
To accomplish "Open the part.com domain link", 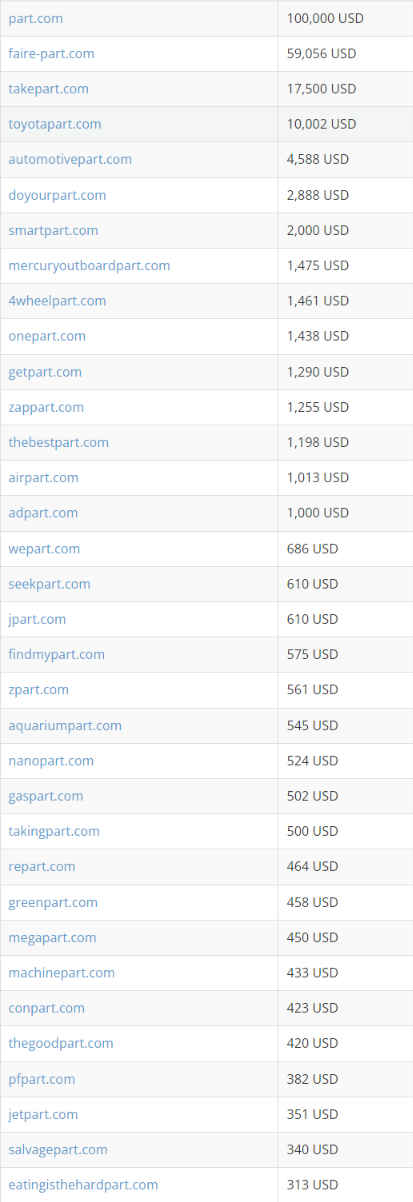I will [x=34, y=18].
